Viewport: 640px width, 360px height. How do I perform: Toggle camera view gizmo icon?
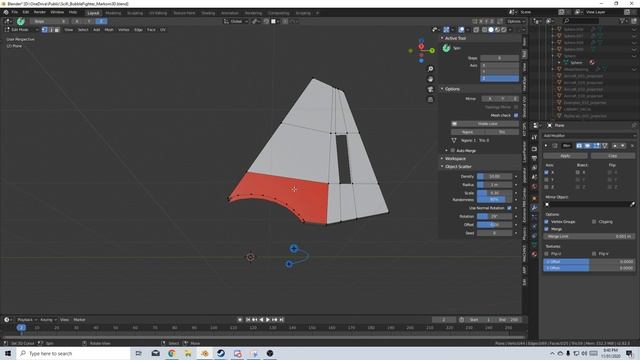(x=430, y=89)
